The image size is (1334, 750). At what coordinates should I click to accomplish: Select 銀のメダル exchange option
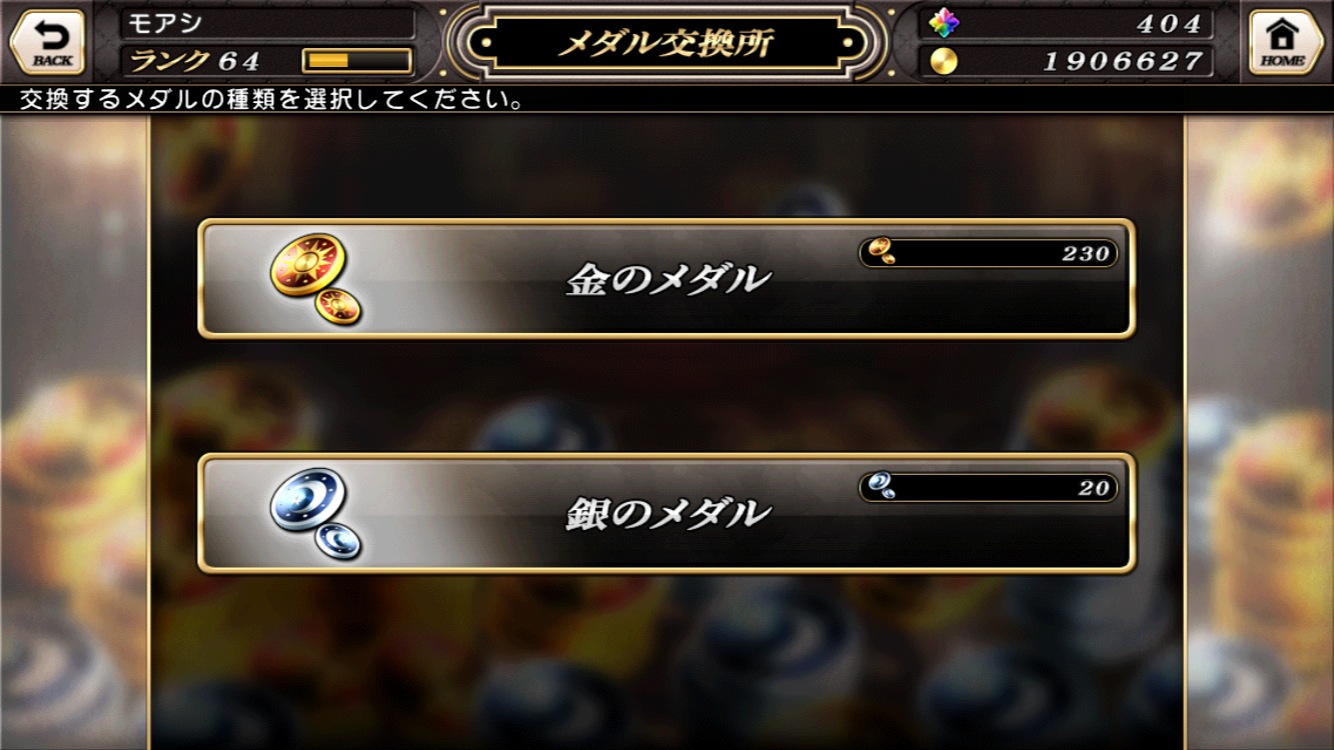666,513
